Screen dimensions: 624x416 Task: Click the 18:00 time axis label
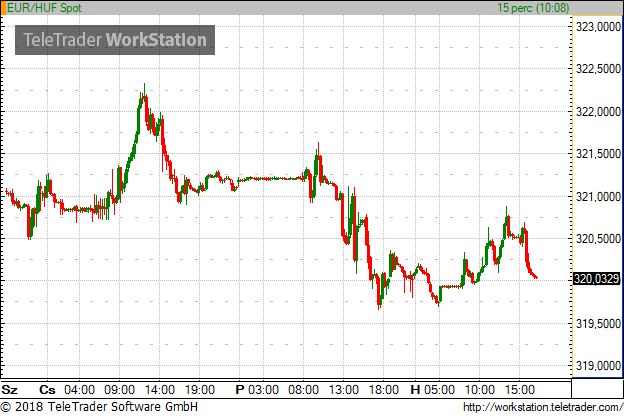[x=384, y=389]
